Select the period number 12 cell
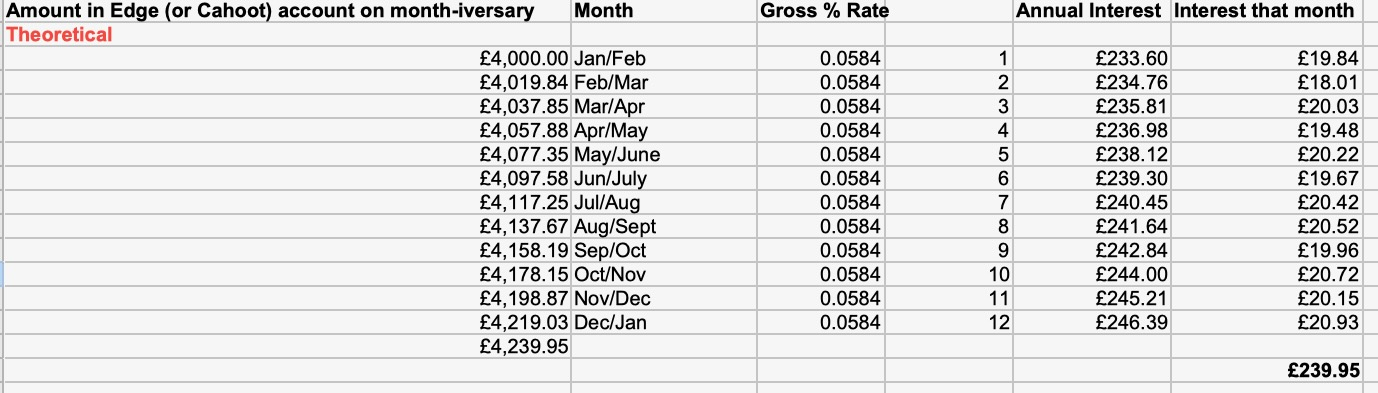 pyautogui.click(x=951, y=323)
